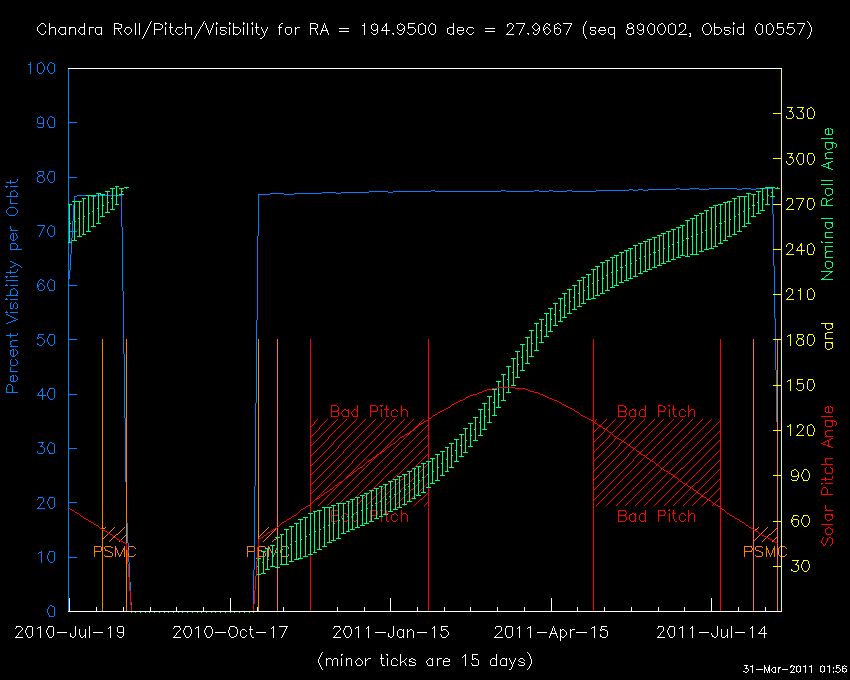
Task: Click the red 'Solar Pitch Angle' axis label
Action: 828,476
